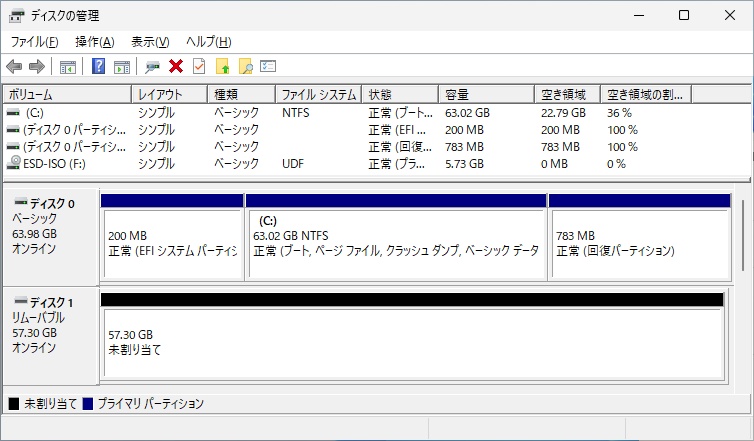This screenshot has width=754, height=441.
Task: Click the graphical pane vertical scrollbar
Action: (743, 235)
